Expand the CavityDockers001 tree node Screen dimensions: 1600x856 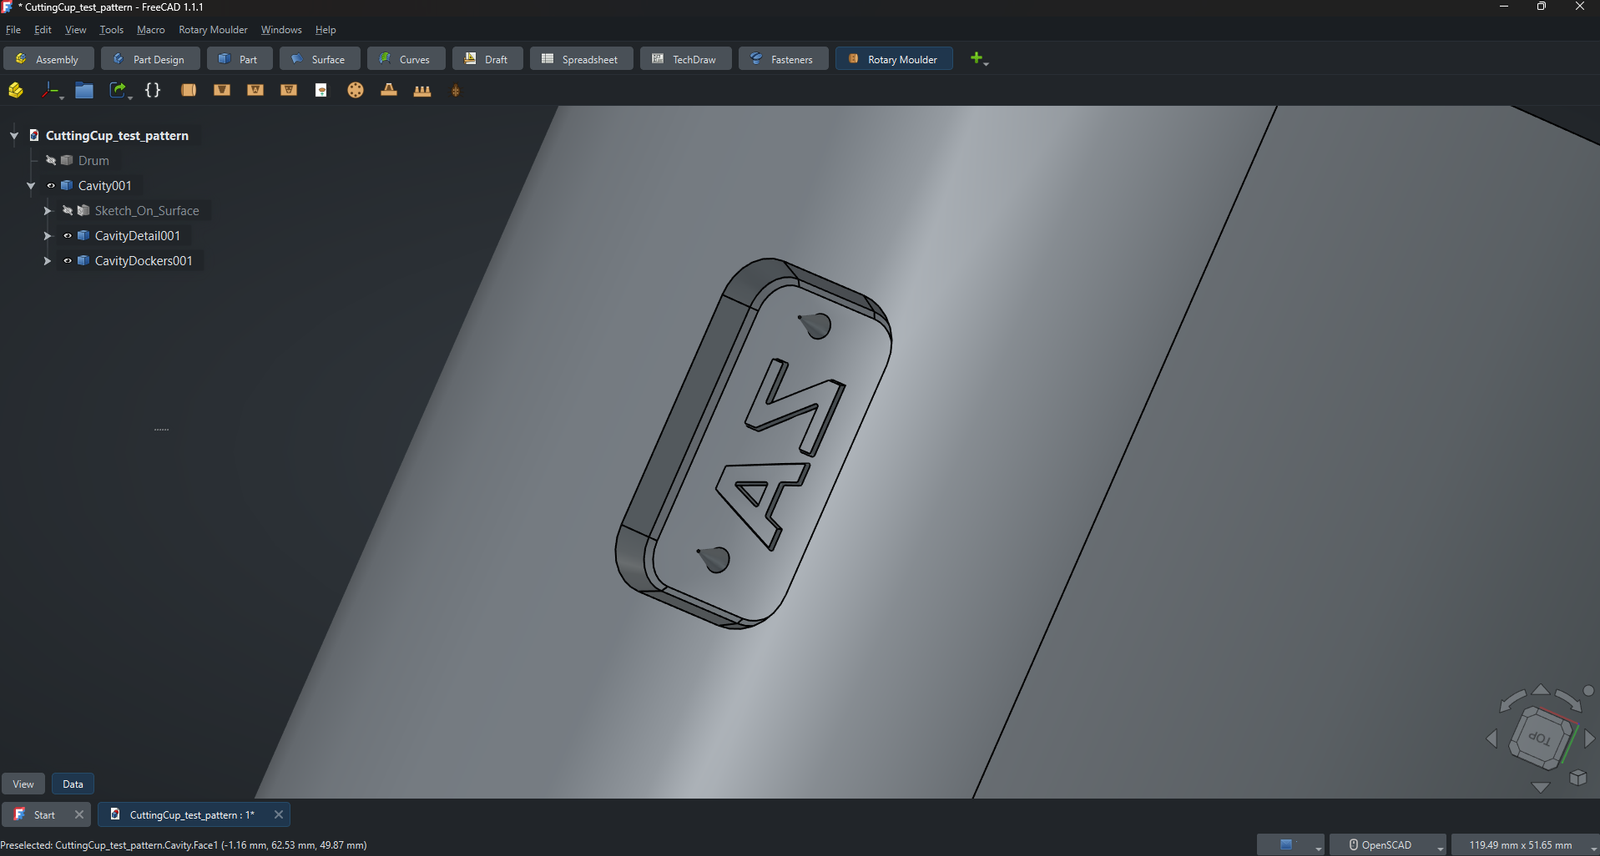click(47, 261)
